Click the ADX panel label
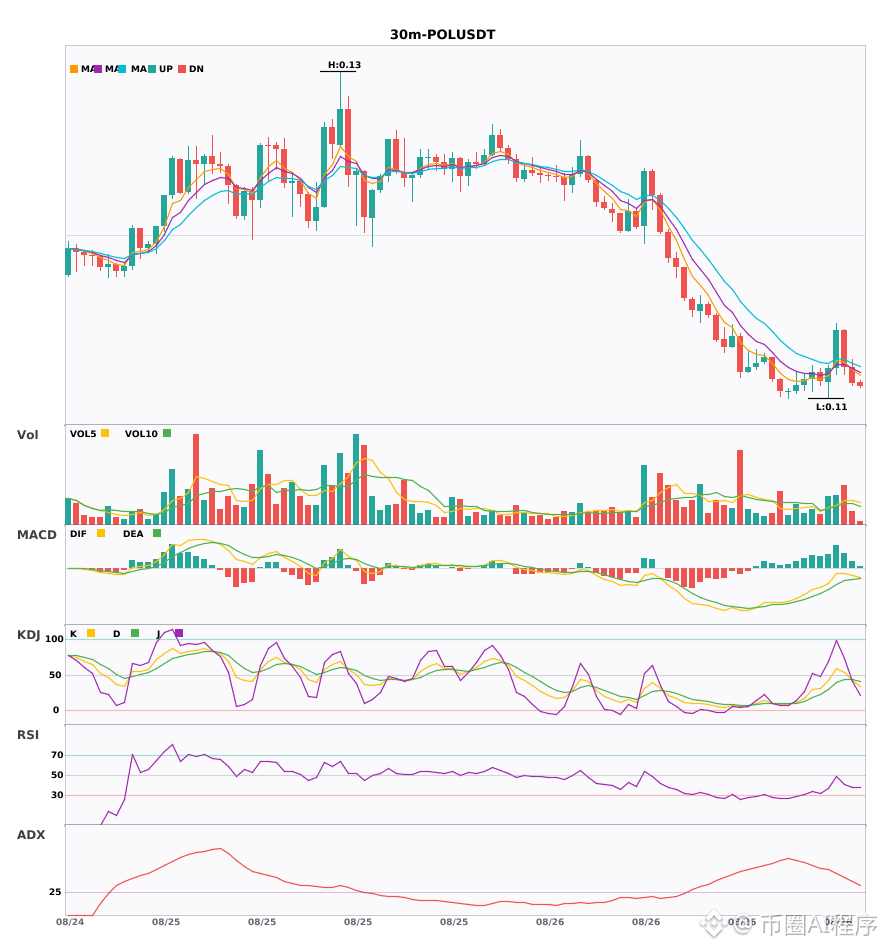 (31, 834)
